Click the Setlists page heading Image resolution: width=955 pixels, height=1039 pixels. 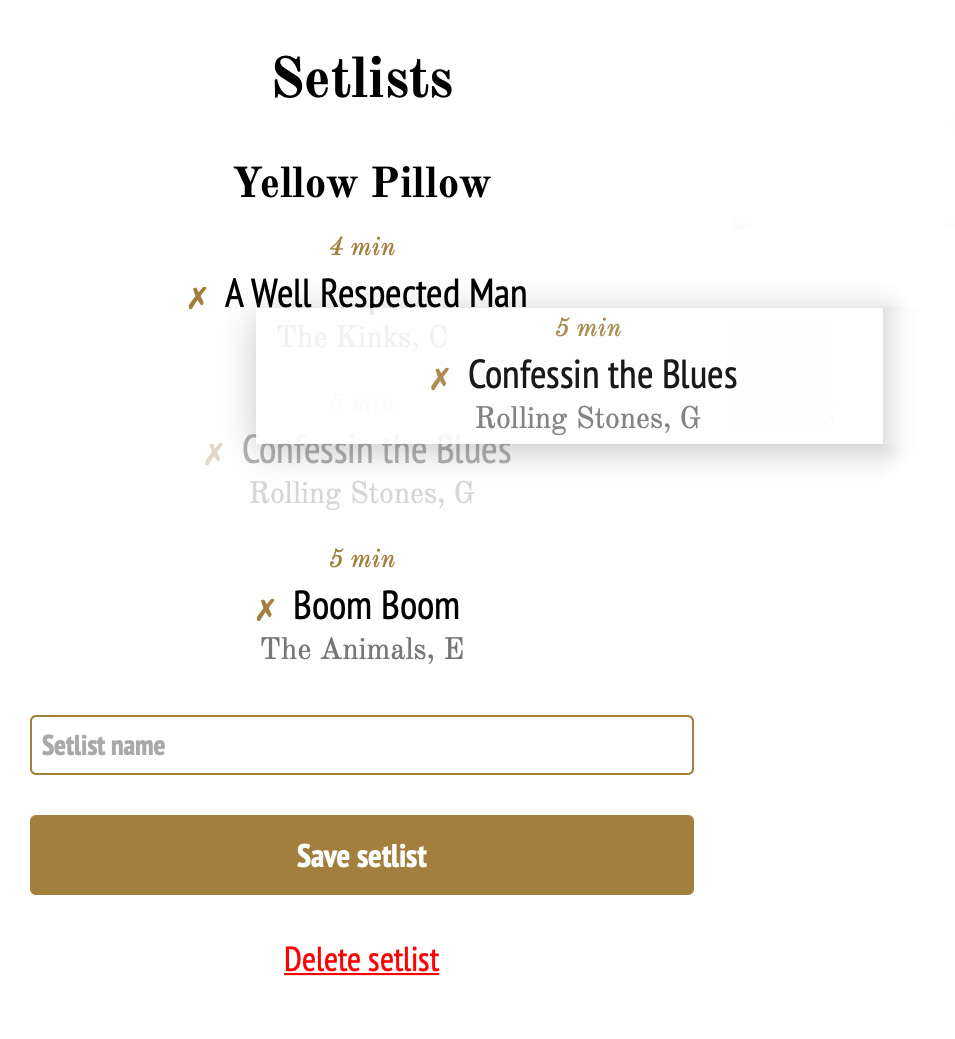[362, 78]
